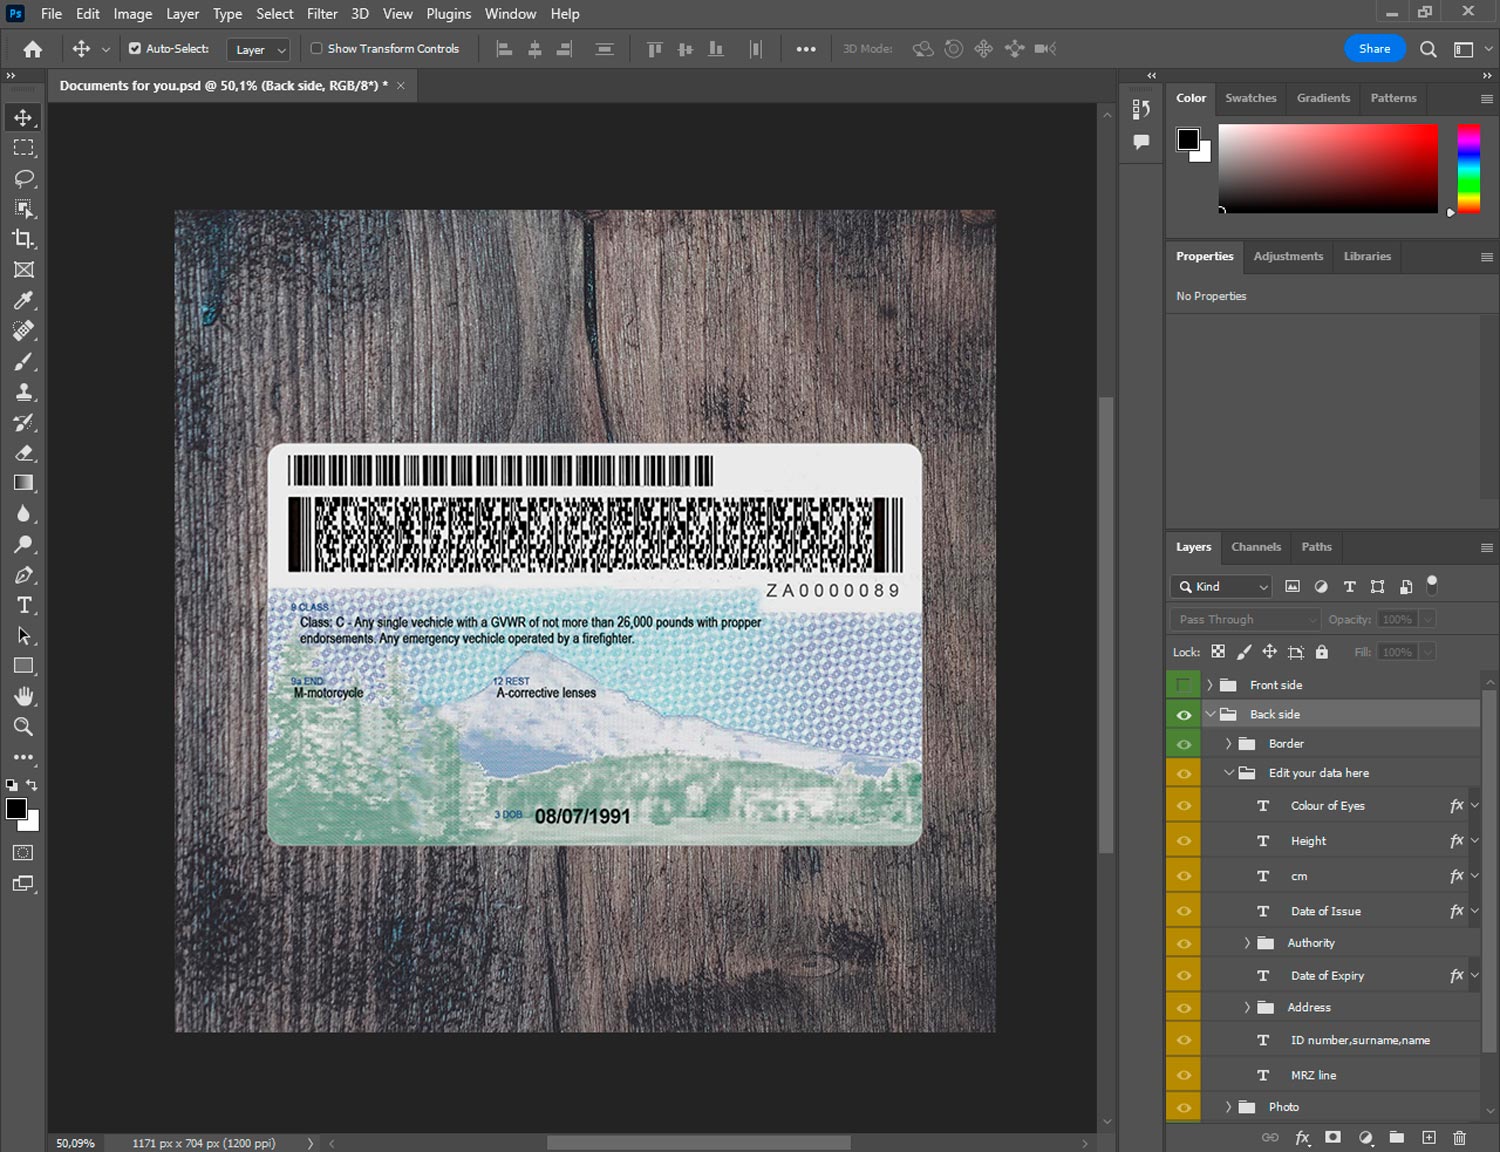
Task: Expand the Border layer group
Action: point(1228,744)
